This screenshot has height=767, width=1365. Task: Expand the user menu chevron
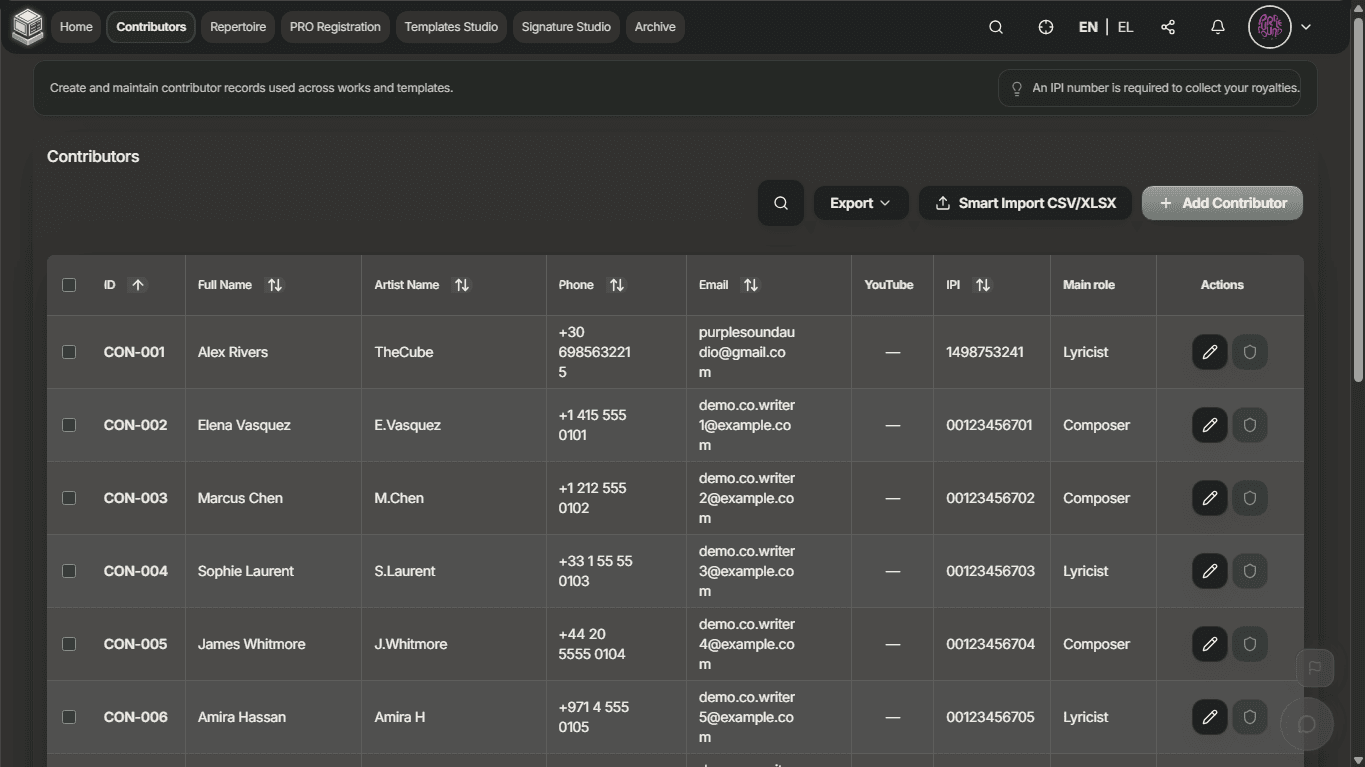[x=1306, y=27]
